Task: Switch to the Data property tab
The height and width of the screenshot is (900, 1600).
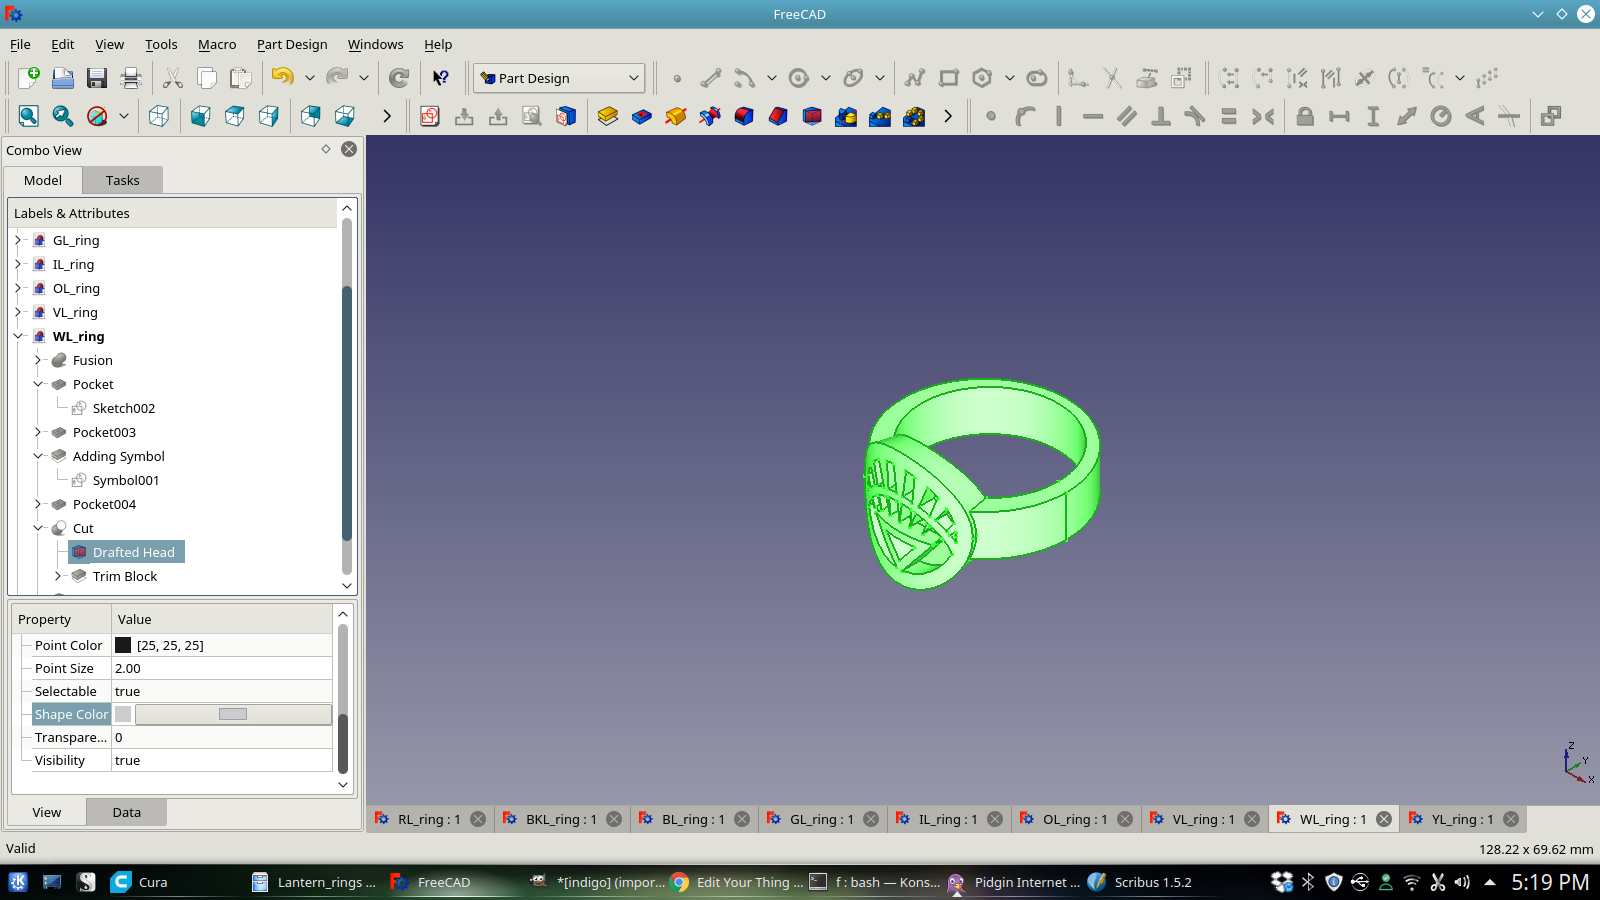Action: click(x=126, y=812)
